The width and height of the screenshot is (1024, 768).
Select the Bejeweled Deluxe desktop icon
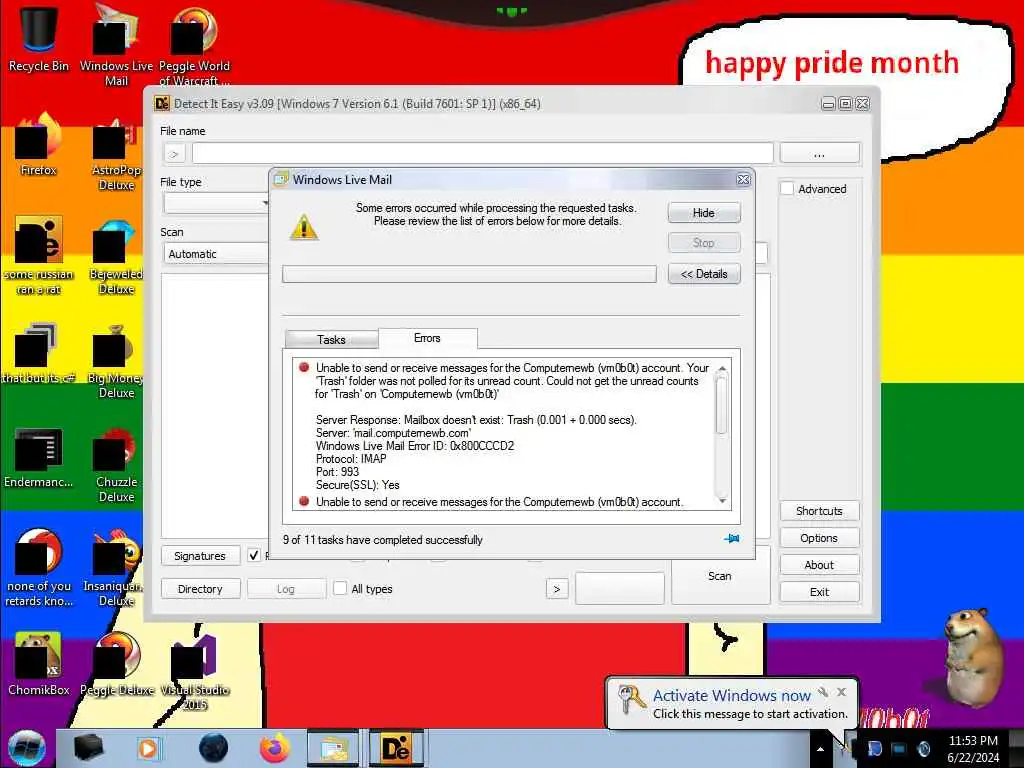116,256
